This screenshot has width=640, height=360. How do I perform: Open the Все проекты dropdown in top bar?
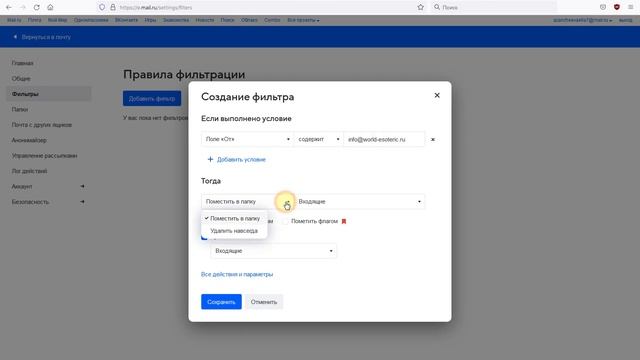click(x=303, y=20)
